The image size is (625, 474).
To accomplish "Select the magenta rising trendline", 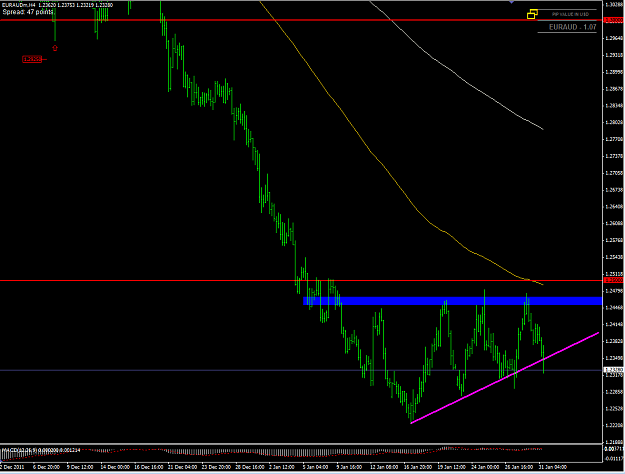I will 505,378.
